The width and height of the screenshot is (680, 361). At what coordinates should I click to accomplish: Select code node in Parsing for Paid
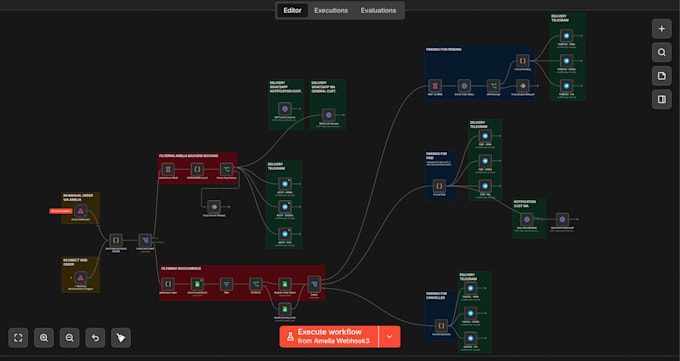[439, 186]
